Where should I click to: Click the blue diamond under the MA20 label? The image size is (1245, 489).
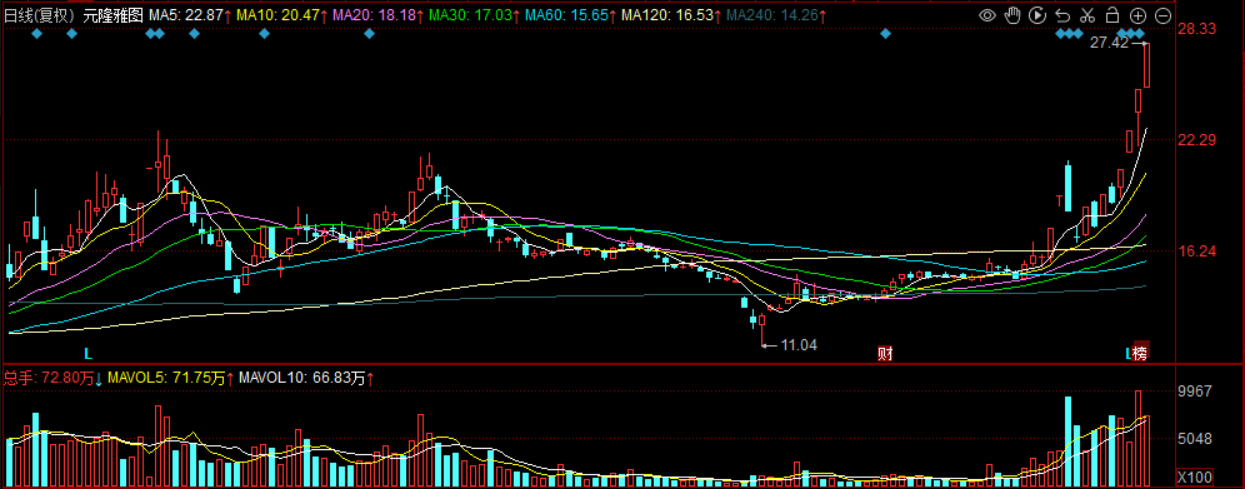369,34
